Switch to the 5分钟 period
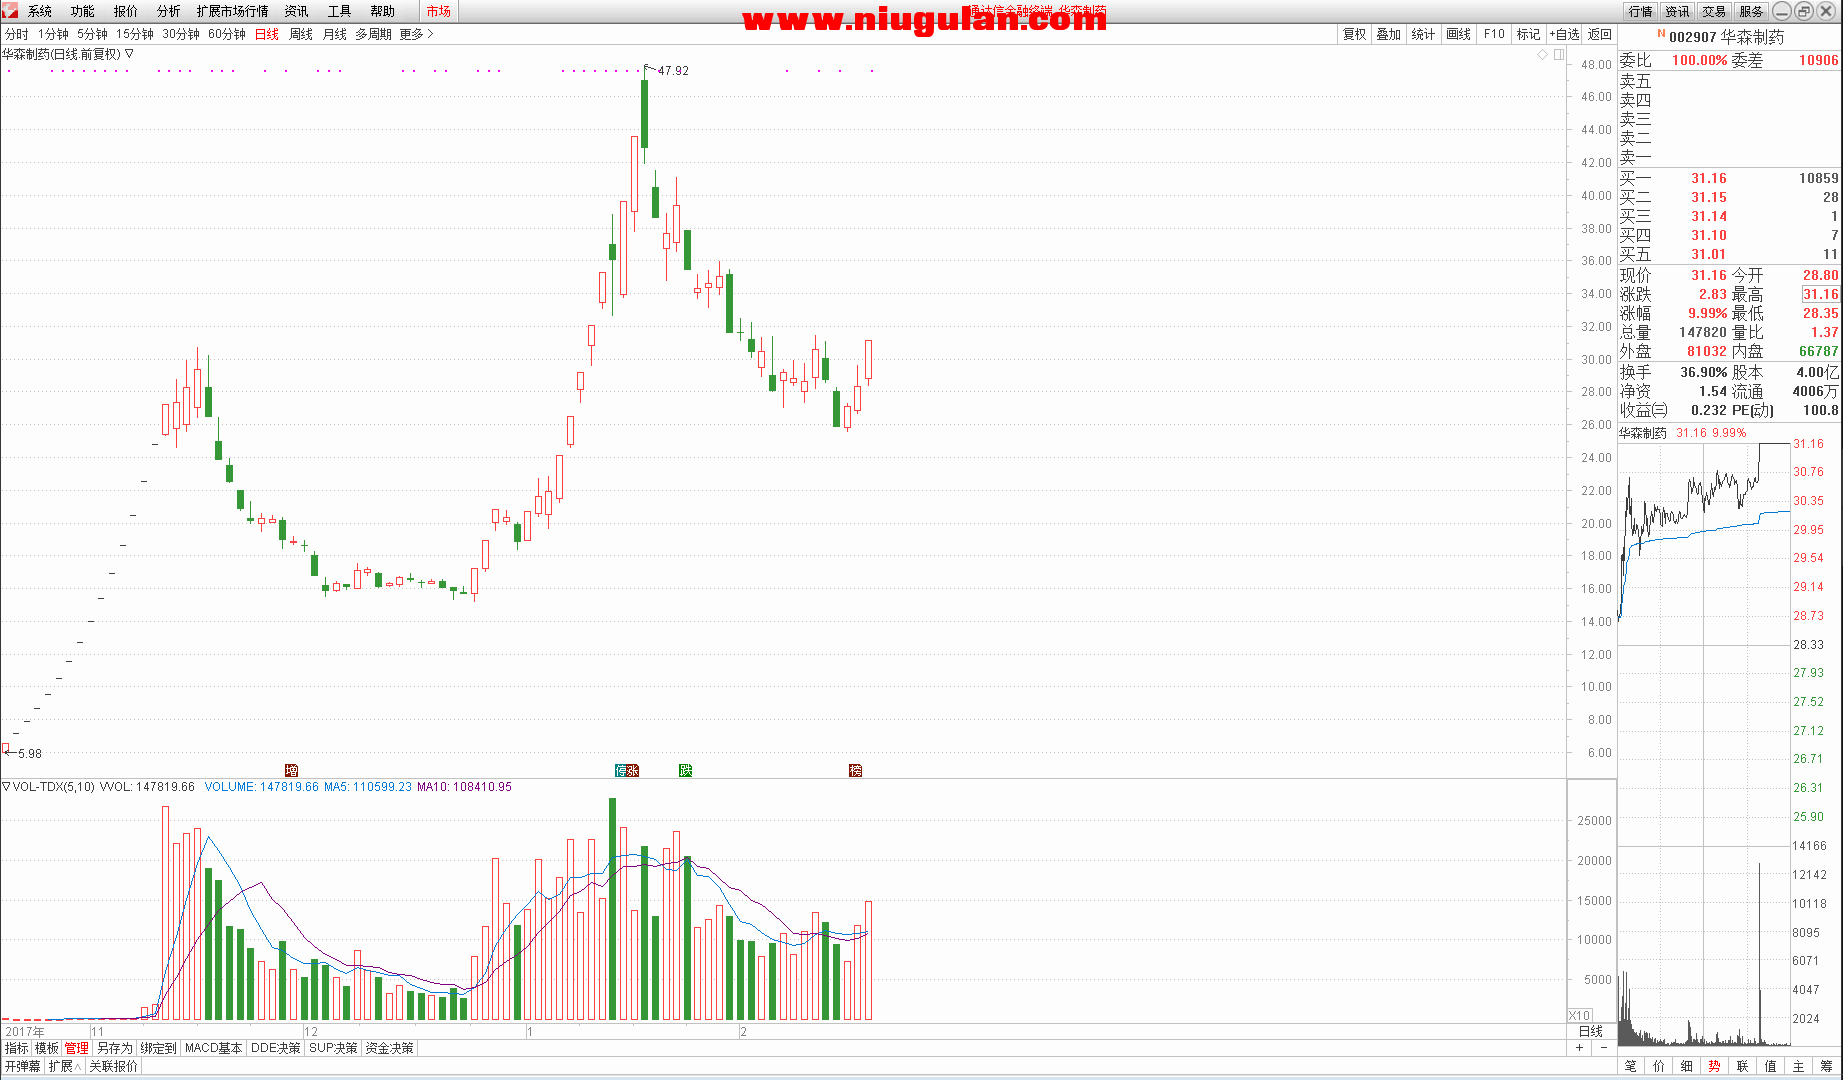Screen dimensions: 1843x1080 [93, 34]
